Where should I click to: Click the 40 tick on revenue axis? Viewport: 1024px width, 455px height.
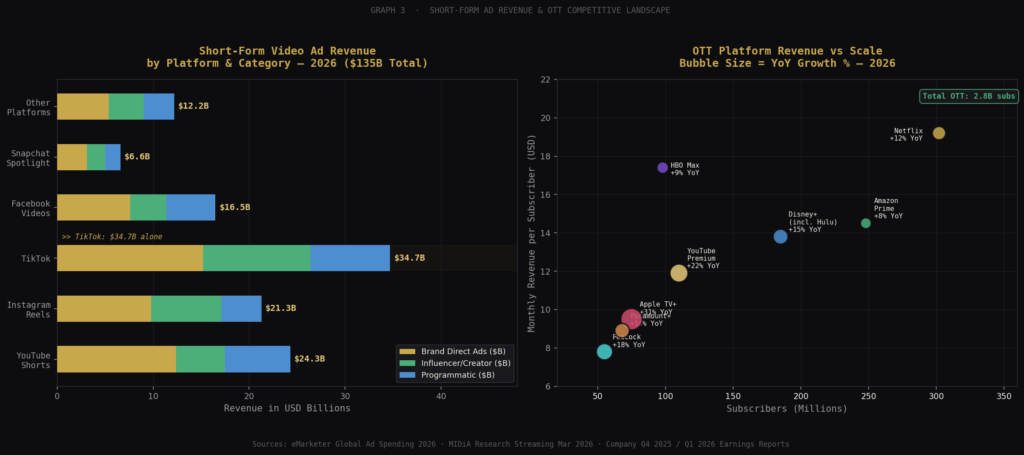point(441,396)
